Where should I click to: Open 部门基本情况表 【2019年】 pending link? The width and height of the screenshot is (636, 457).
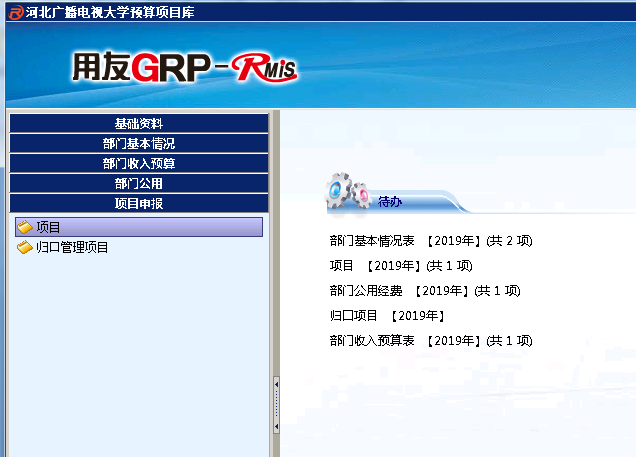click(x=430, y=241)
